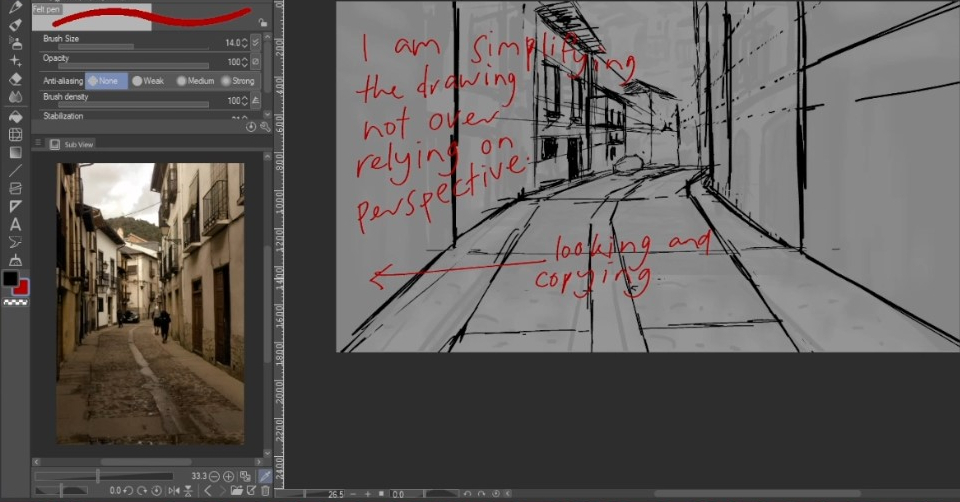Open an image file in Sub View

pos(236,490)
